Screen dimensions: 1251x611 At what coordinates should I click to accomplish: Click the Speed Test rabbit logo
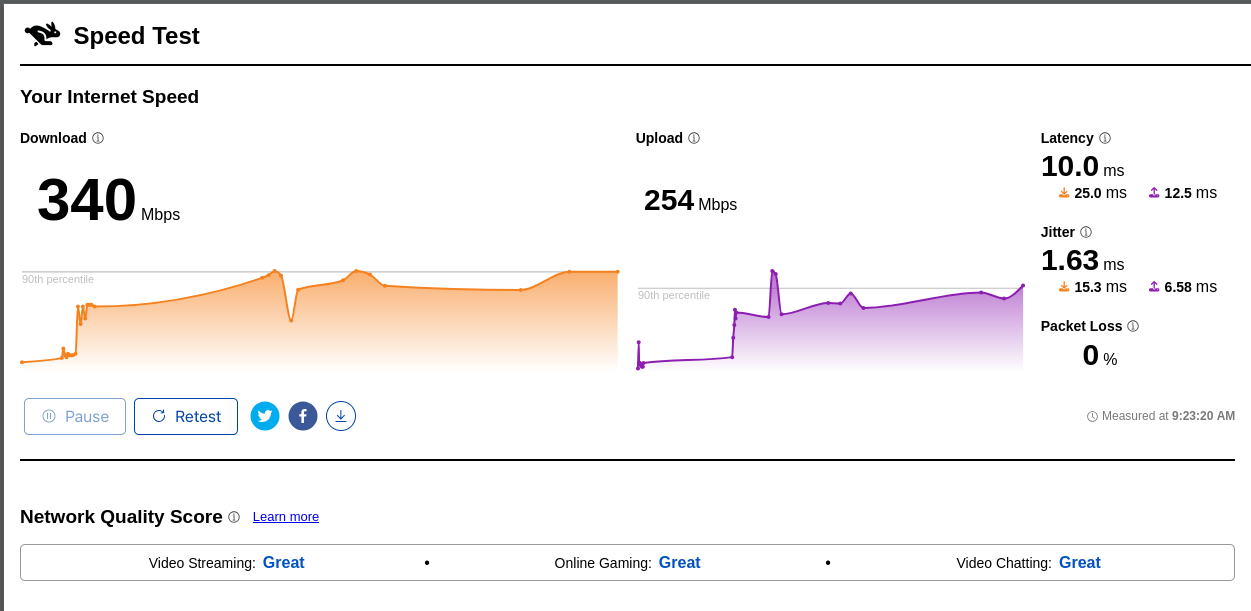pos(42,35)
